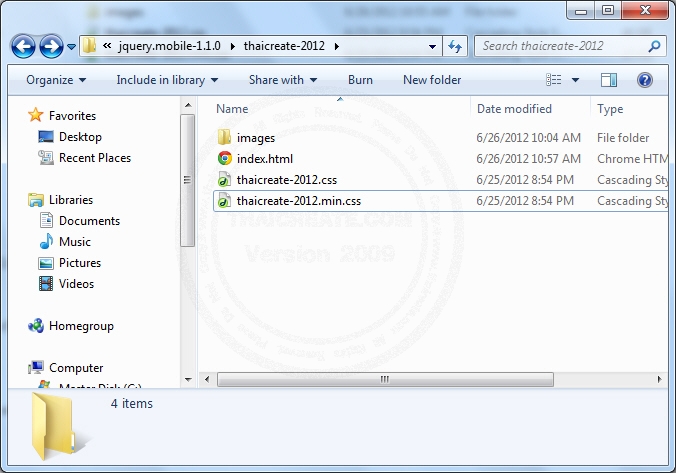Click the Homegroup icon
The image size is (676, 473).
pyautogui.click(x=36, y=326)
